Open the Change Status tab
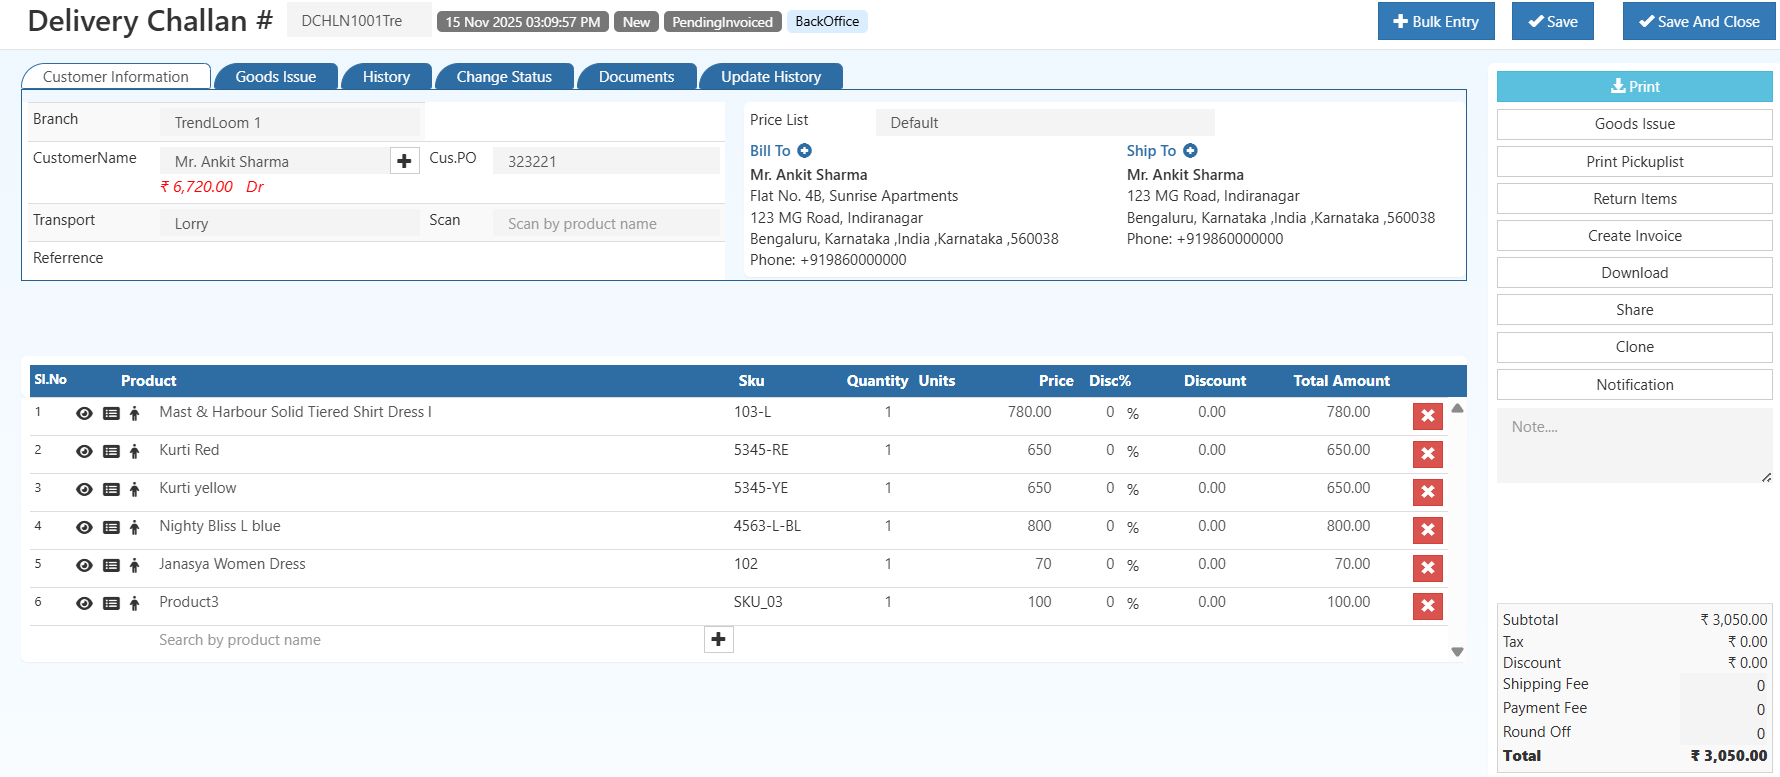This screenshot has width=1780, height=777. (504, 77)
